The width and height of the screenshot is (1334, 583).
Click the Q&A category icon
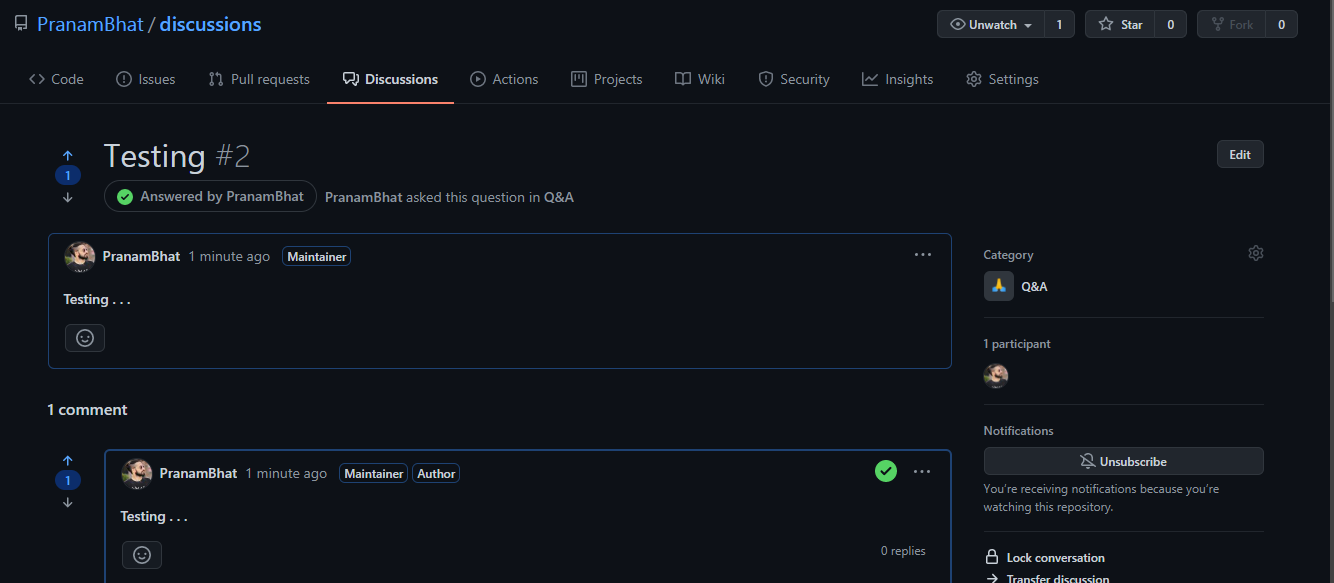(x=998, y=286)
